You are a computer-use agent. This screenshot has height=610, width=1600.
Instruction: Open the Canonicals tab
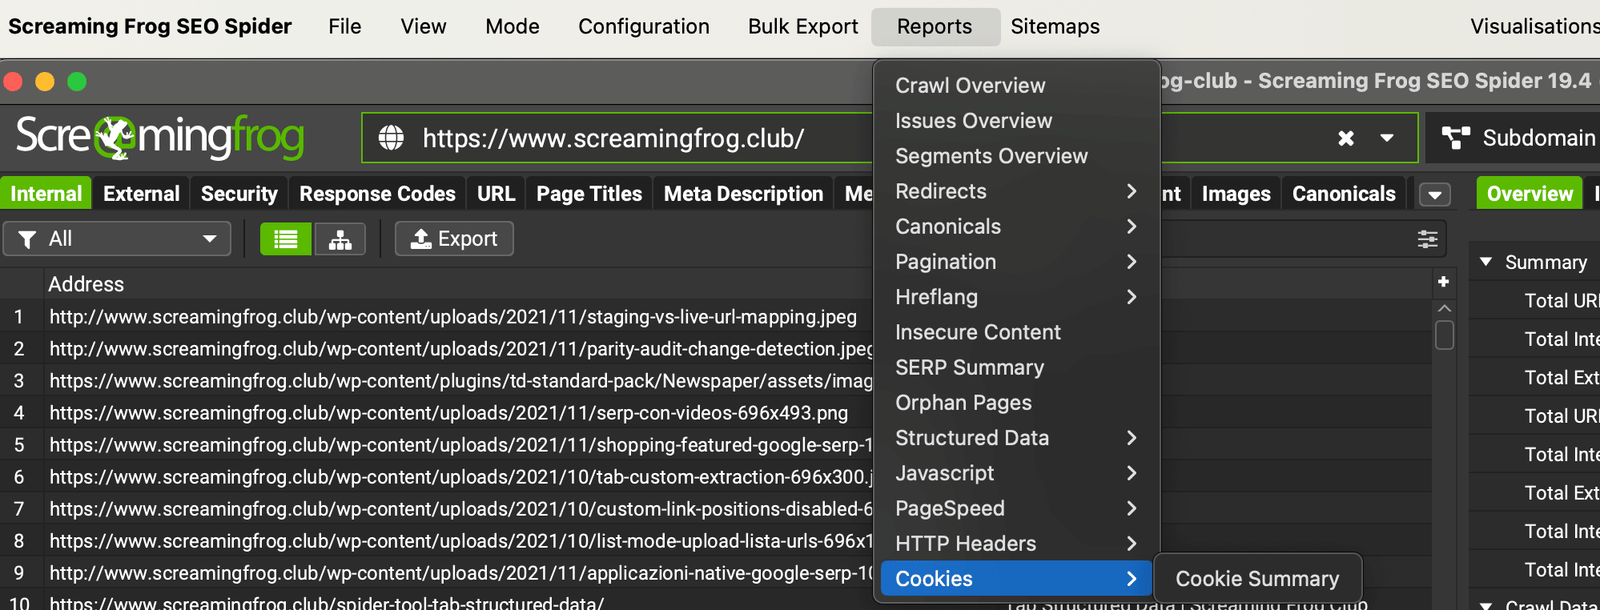(x=1344, y=194)
